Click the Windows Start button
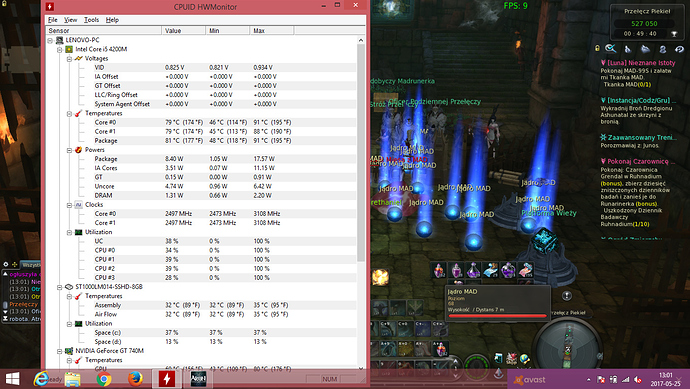 click(x=13, y=379)
